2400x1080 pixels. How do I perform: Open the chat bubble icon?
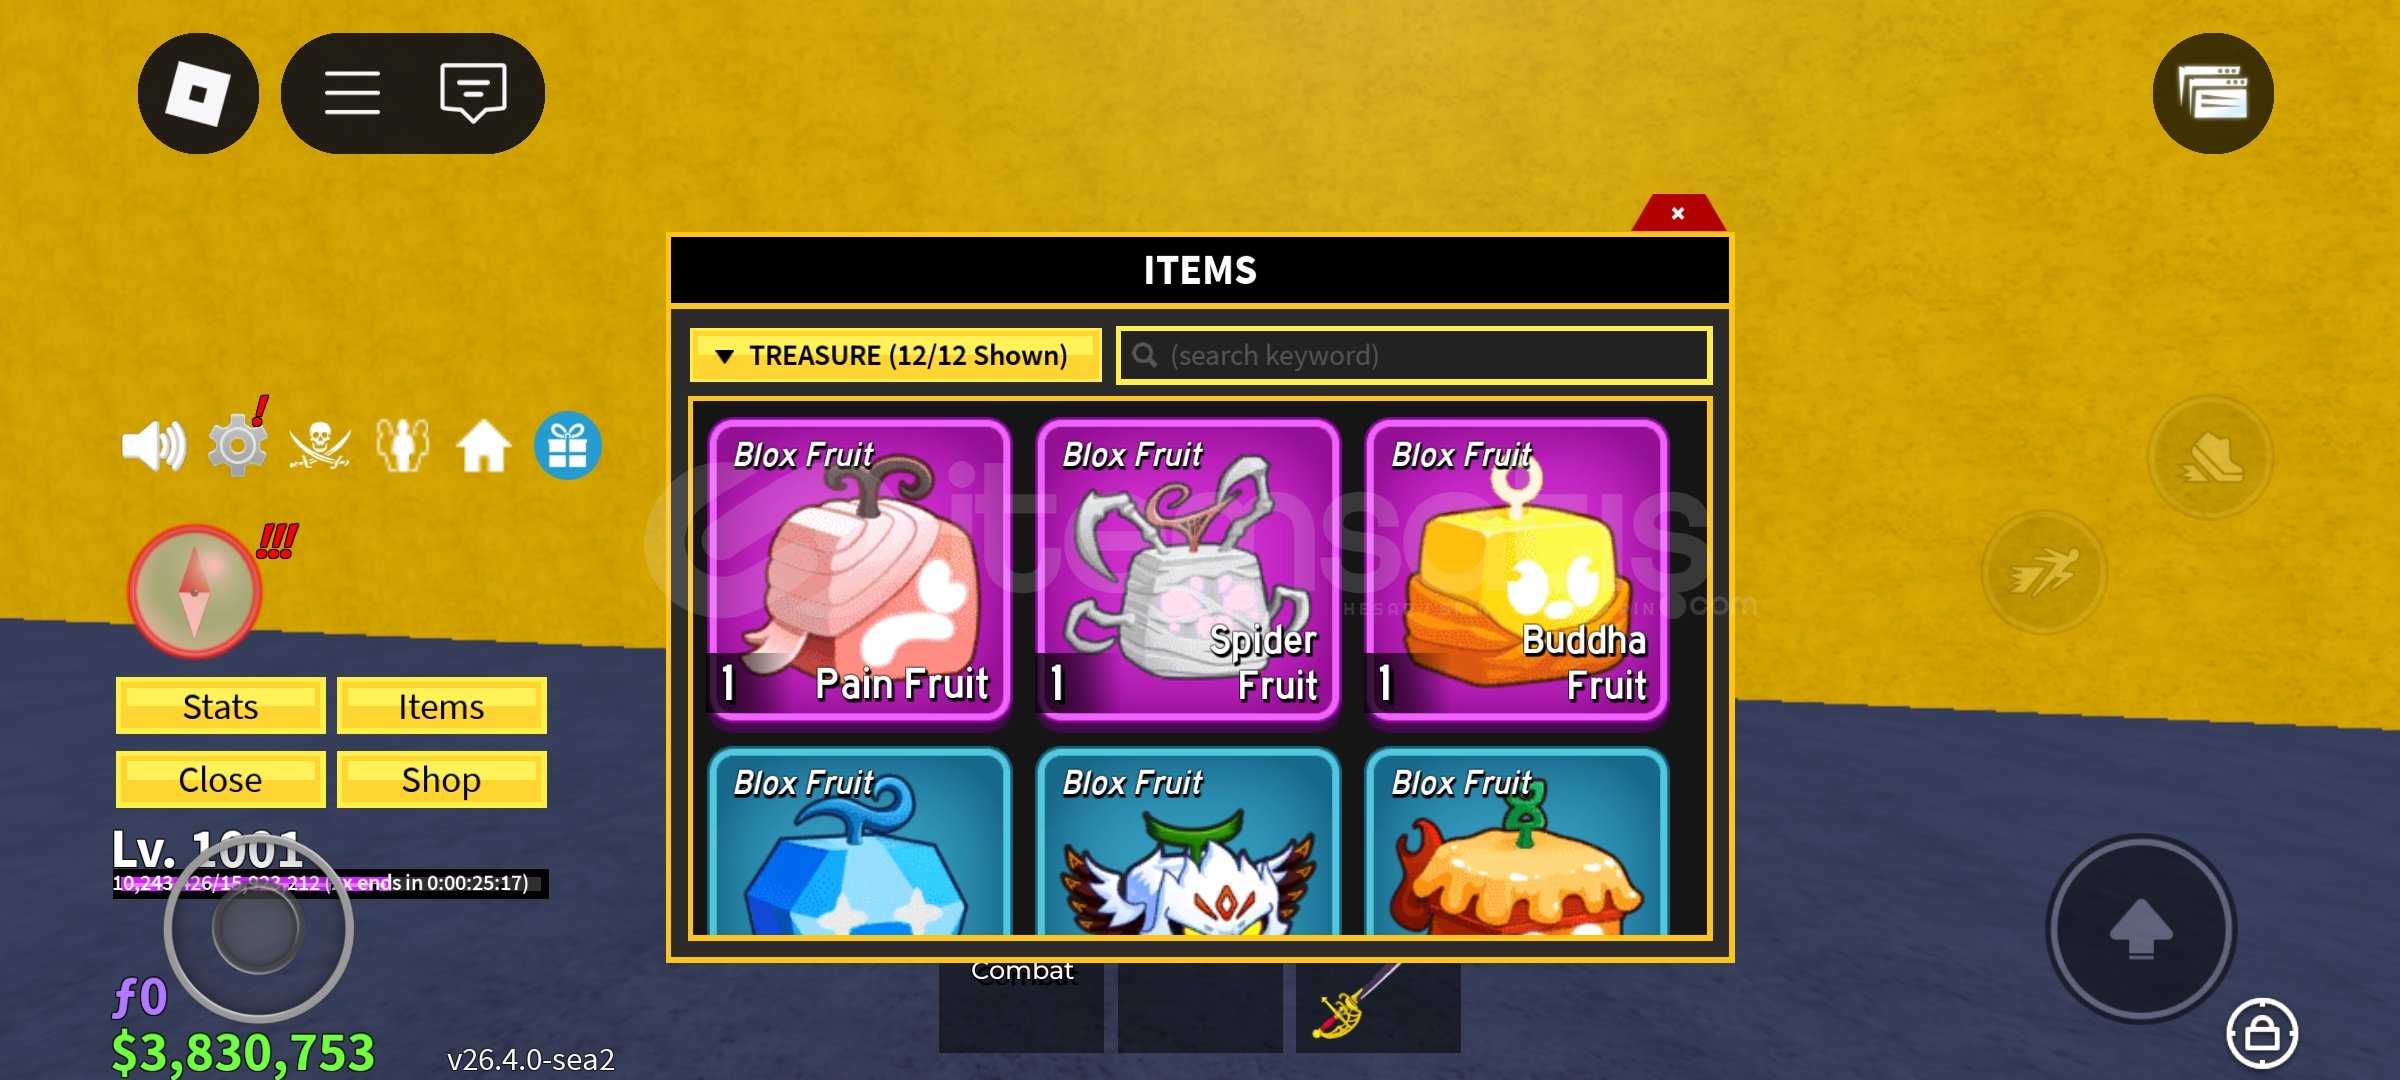pyautogui.click(x=473, y=93)
